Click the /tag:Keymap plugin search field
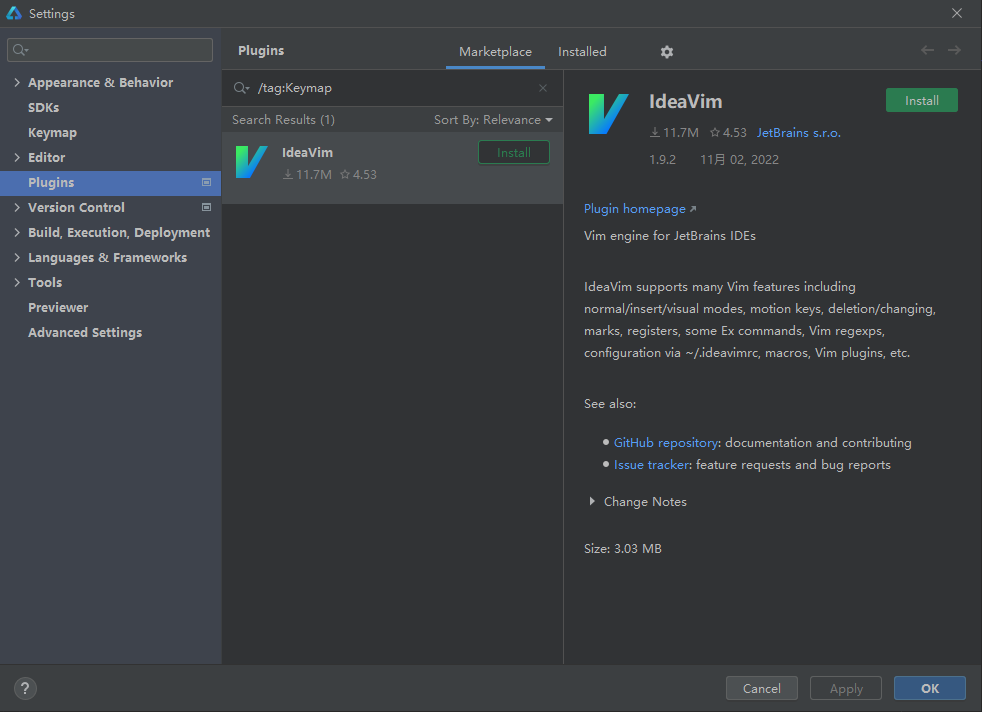This screenshot has height=712, width=982. (x=393, y=88)
